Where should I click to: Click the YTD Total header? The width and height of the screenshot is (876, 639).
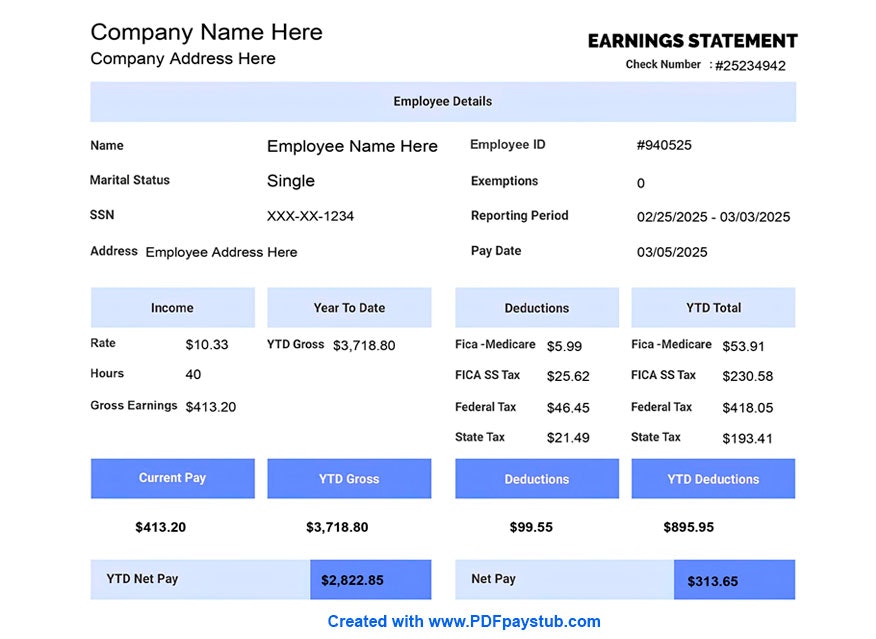click(712, 307)
